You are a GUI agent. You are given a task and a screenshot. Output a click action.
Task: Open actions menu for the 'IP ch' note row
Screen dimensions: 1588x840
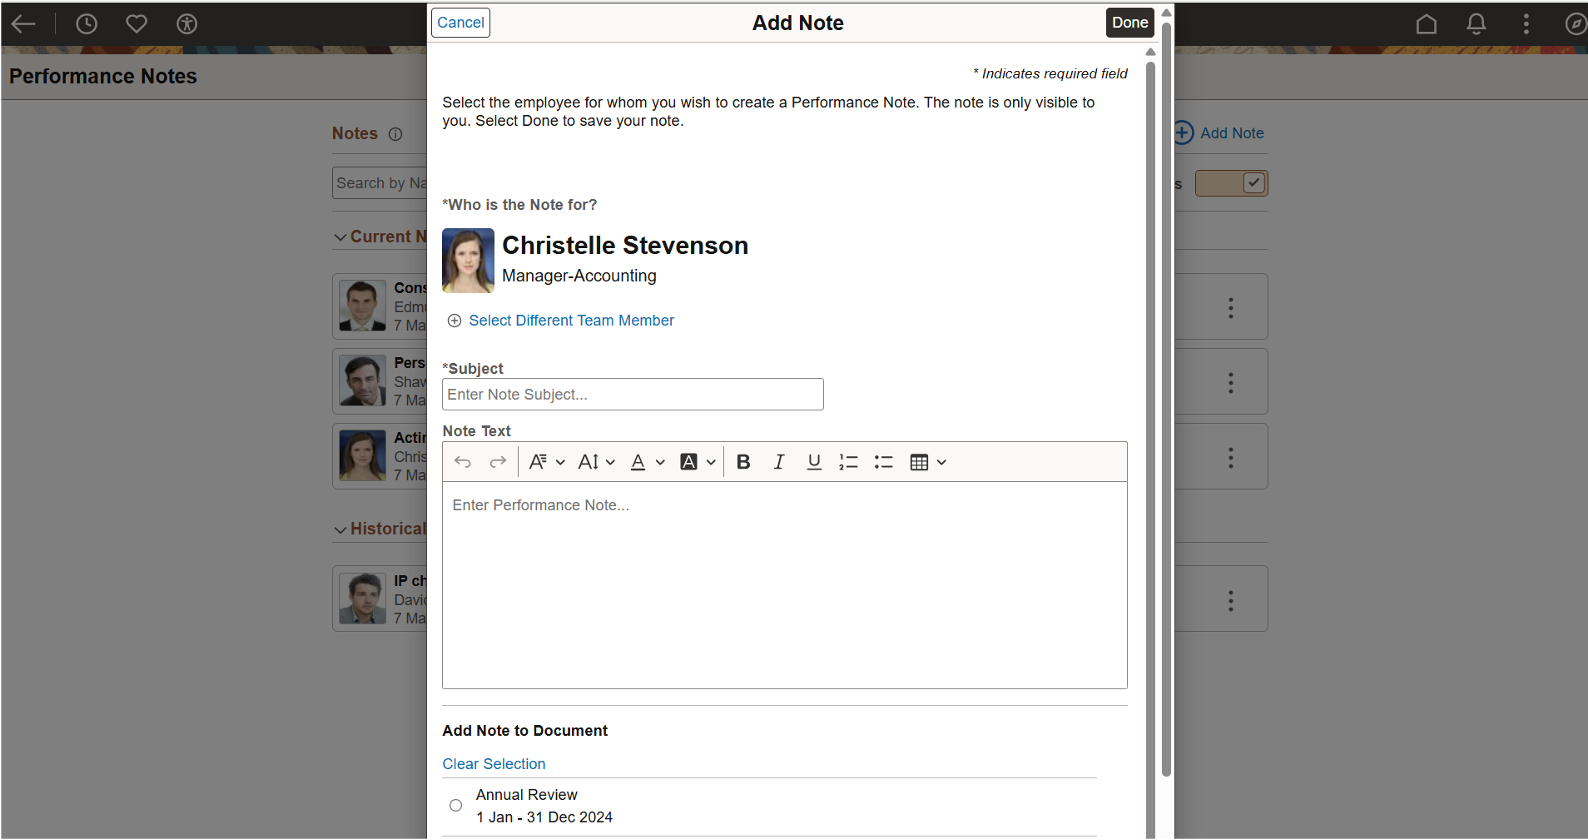point(1231,601)
